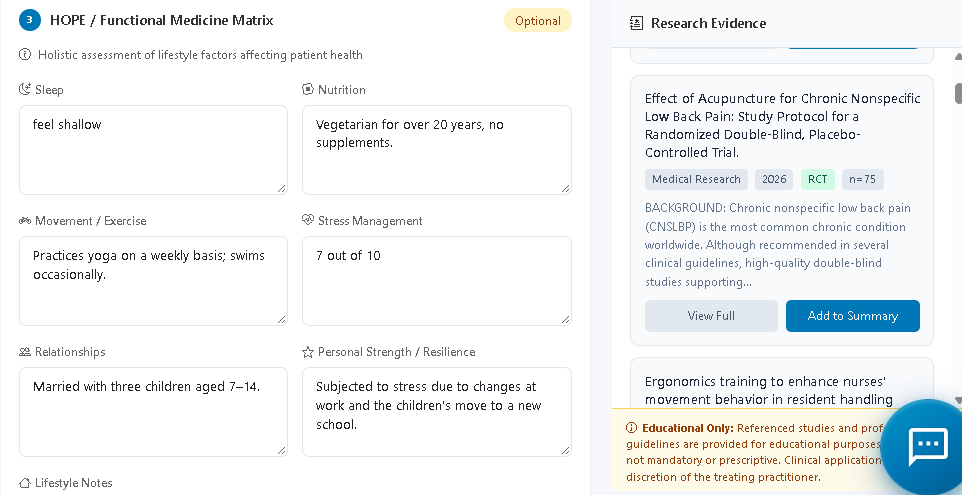
Task: Click the Lifestyle Notes label
Action: (74, 483)
